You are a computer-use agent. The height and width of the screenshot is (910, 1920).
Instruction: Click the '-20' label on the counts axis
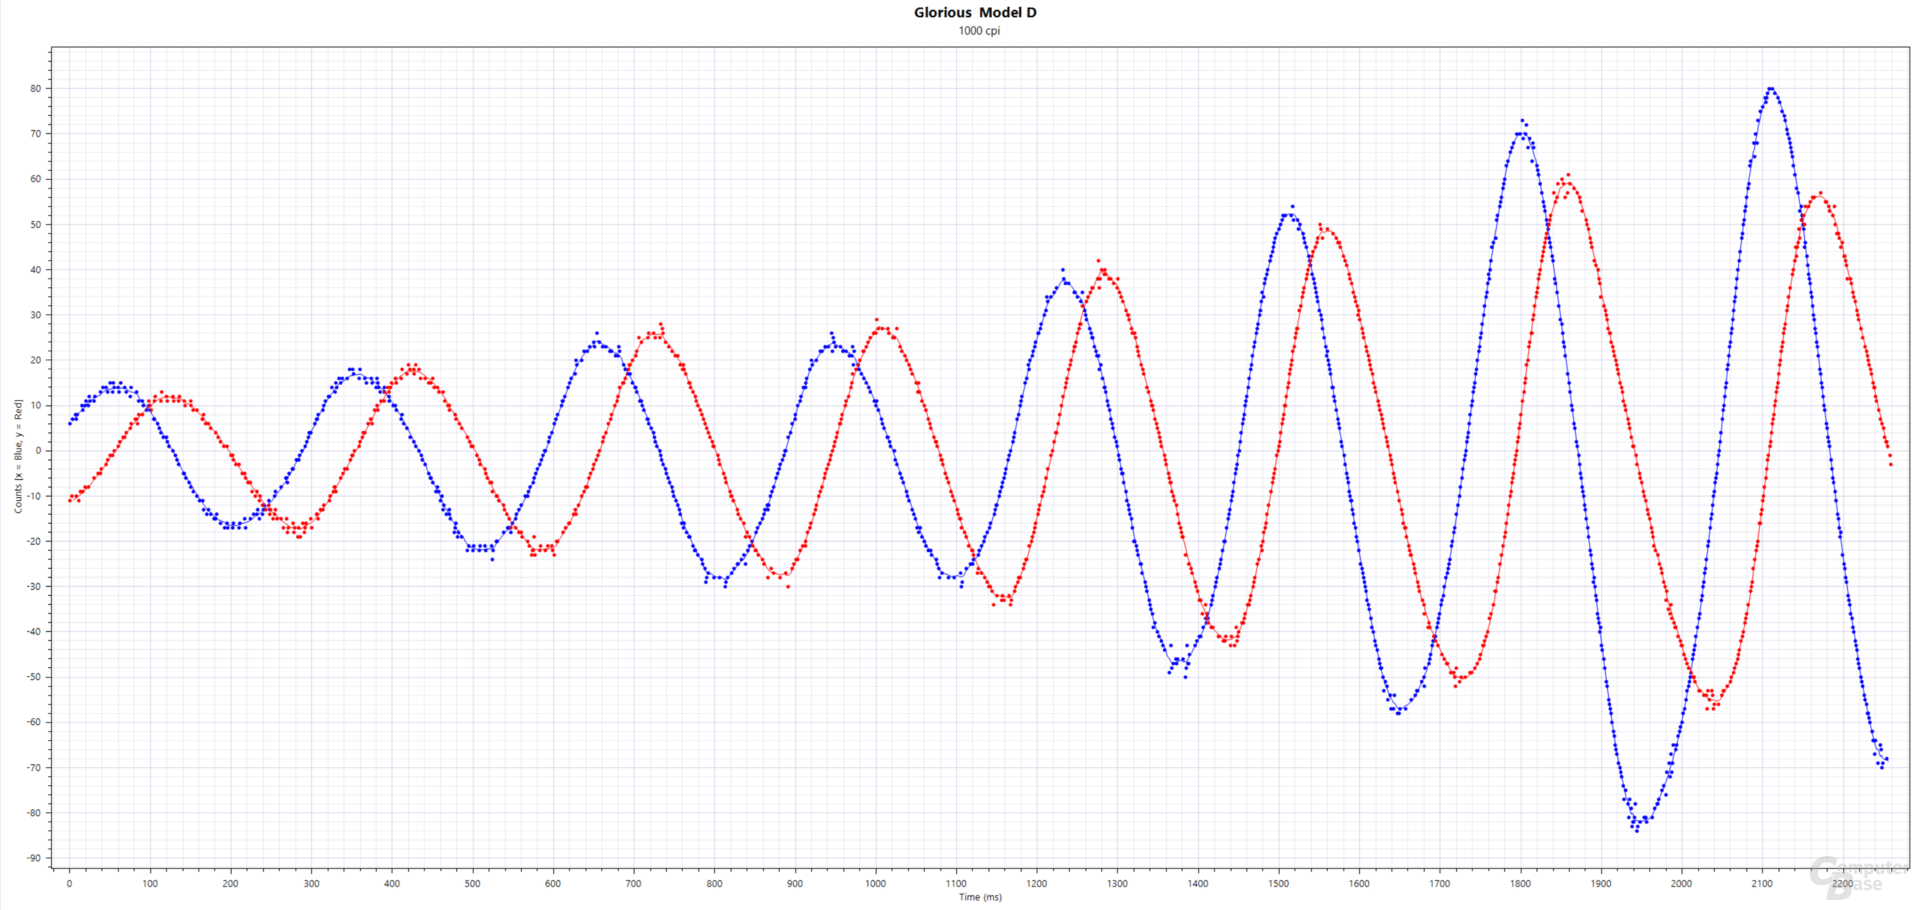pyautogui.click(x=35, y=541)
